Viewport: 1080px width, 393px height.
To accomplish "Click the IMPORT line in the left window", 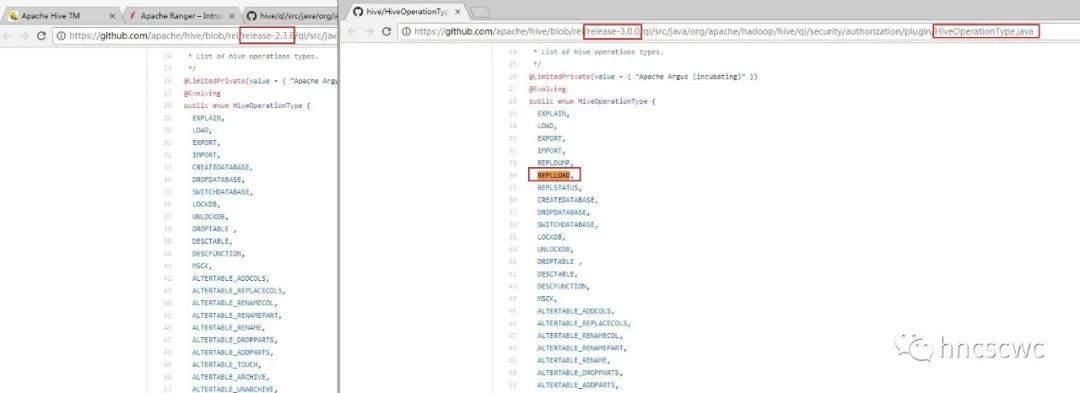I will click(206, 155).
